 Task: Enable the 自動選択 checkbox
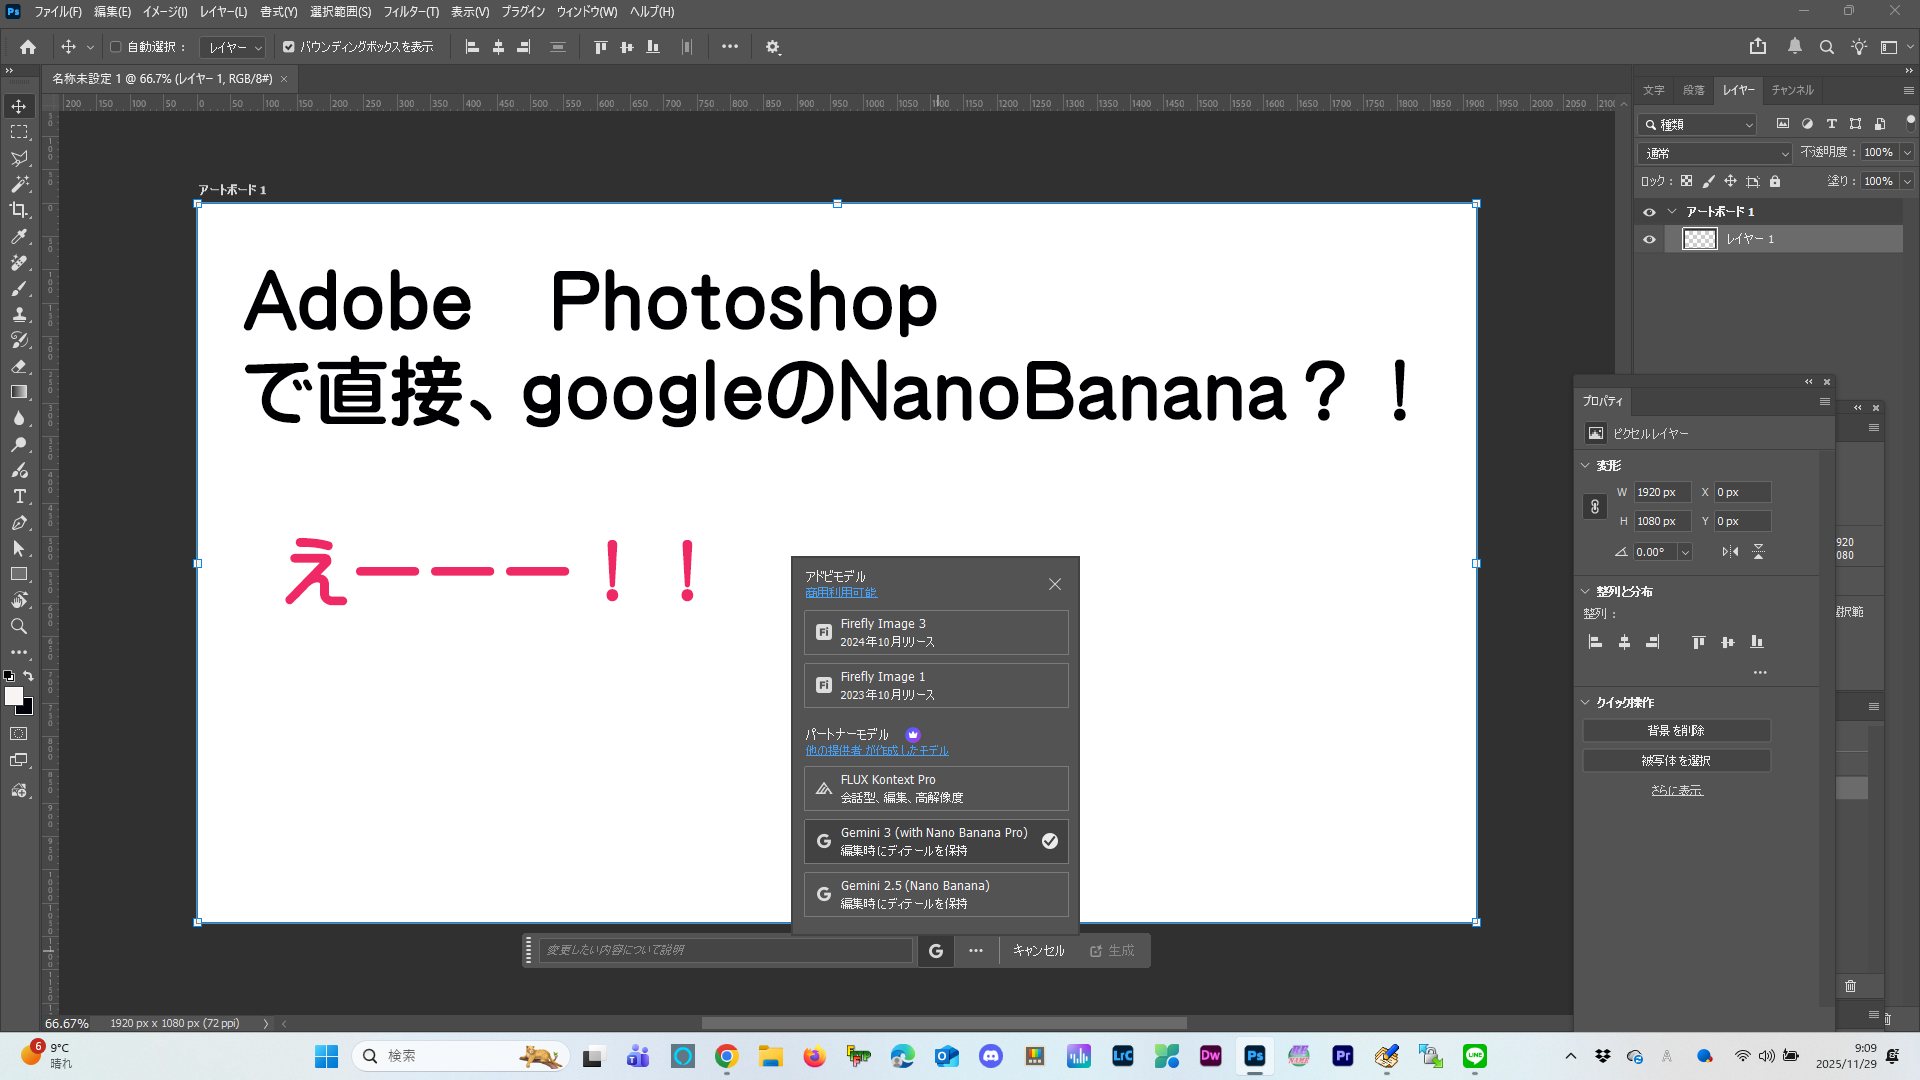pos(116,47)
